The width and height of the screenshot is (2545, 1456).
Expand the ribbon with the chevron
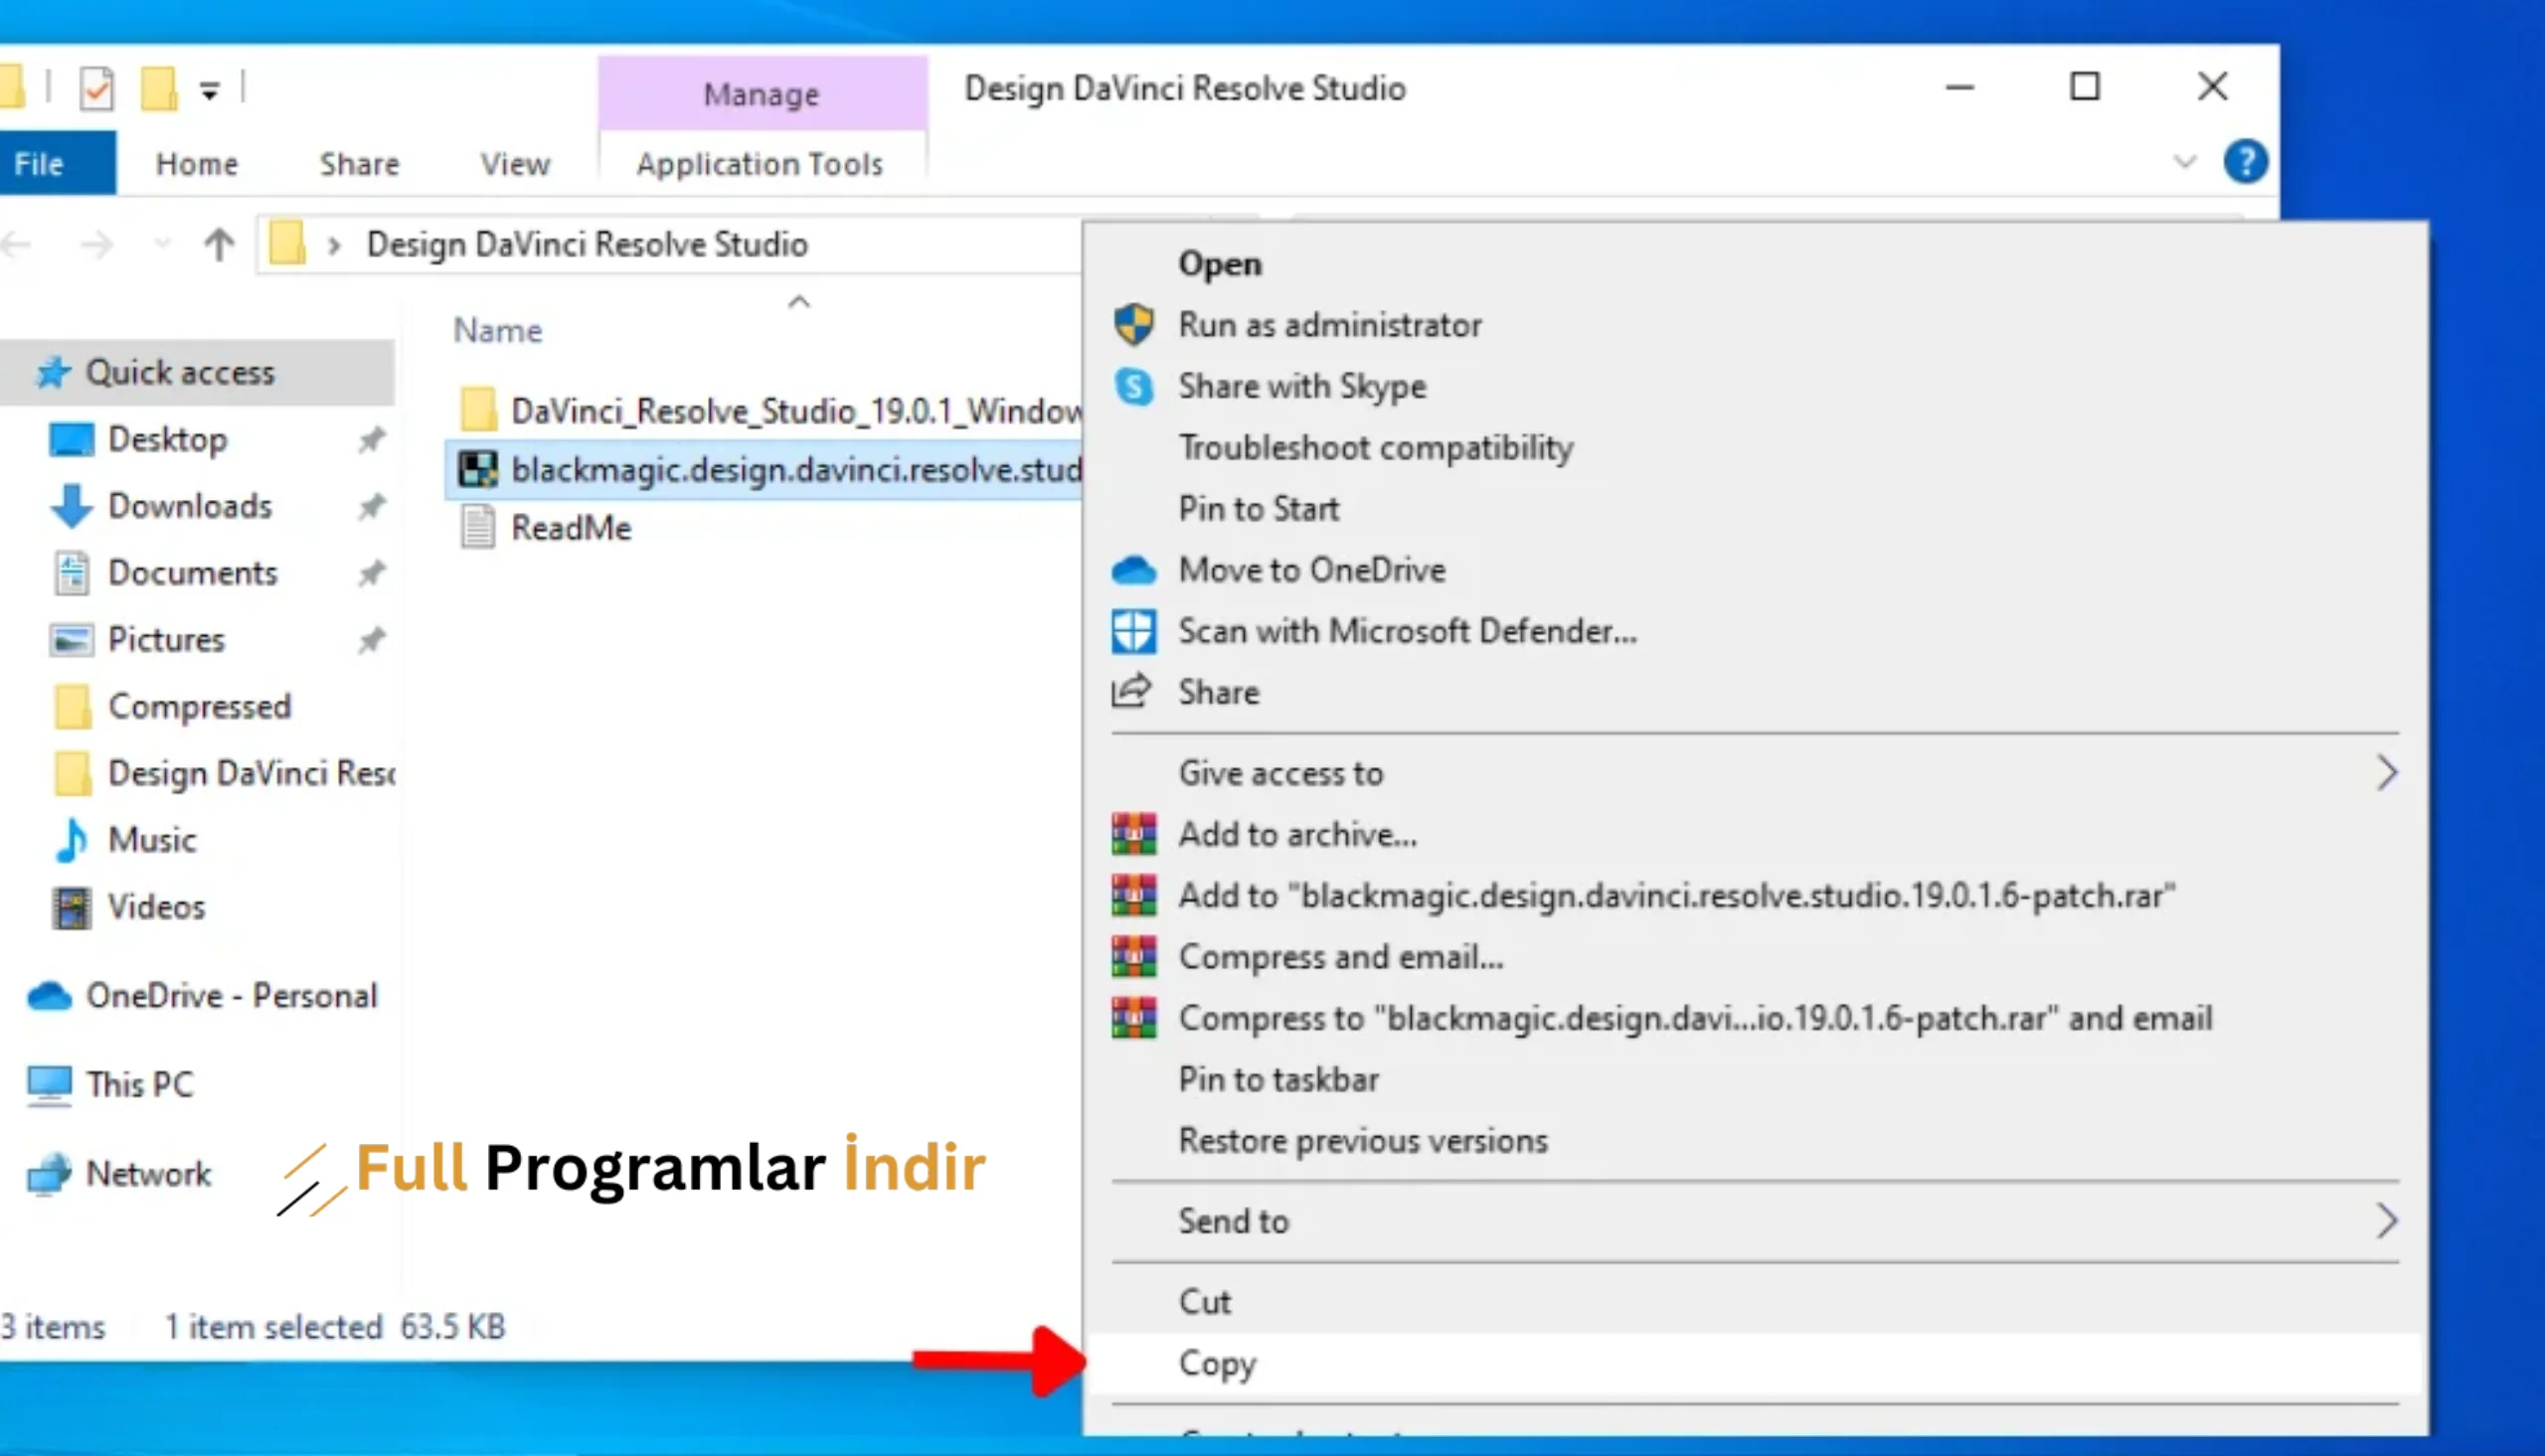[2185, 162]
